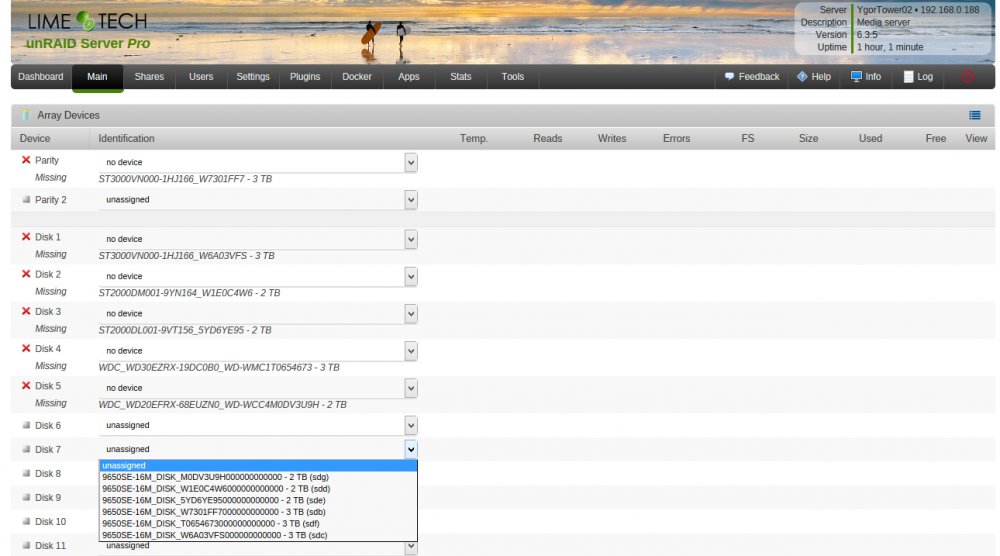Click the grey status square beside Disk 7
Screen dimensions: 1000x556
[x=26, y=450]
